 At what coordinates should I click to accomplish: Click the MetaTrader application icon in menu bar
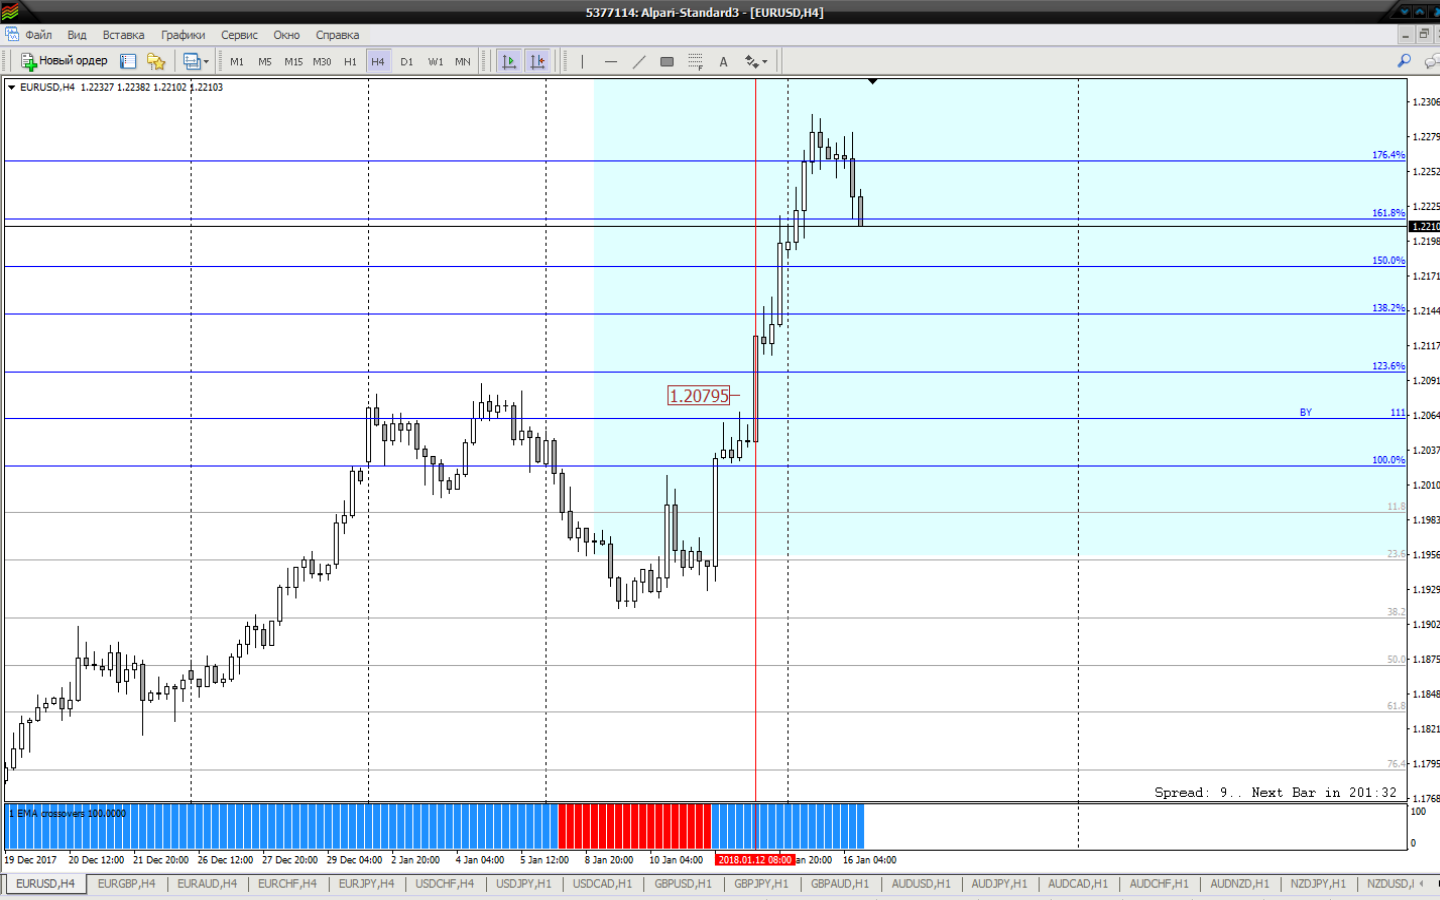pyautogui.click(x=11, y=35)
